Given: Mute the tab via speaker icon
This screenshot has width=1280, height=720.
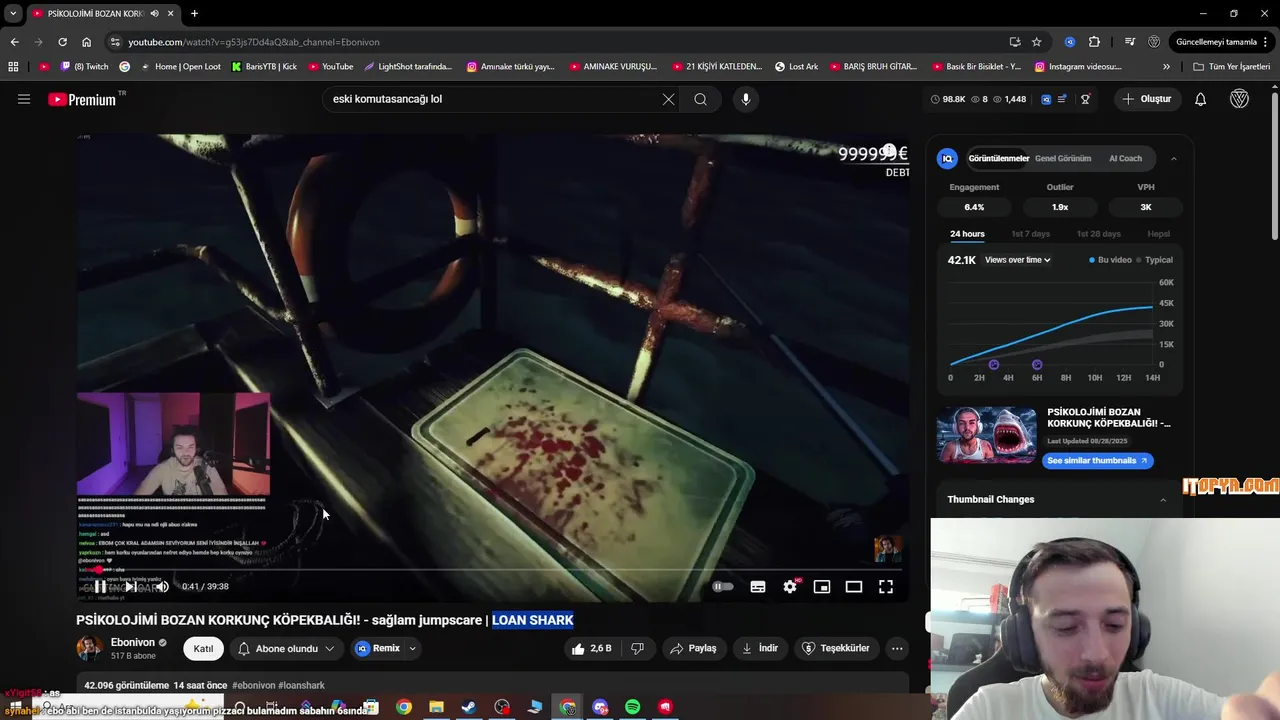Looking at the screenshot, I should 154,14.
